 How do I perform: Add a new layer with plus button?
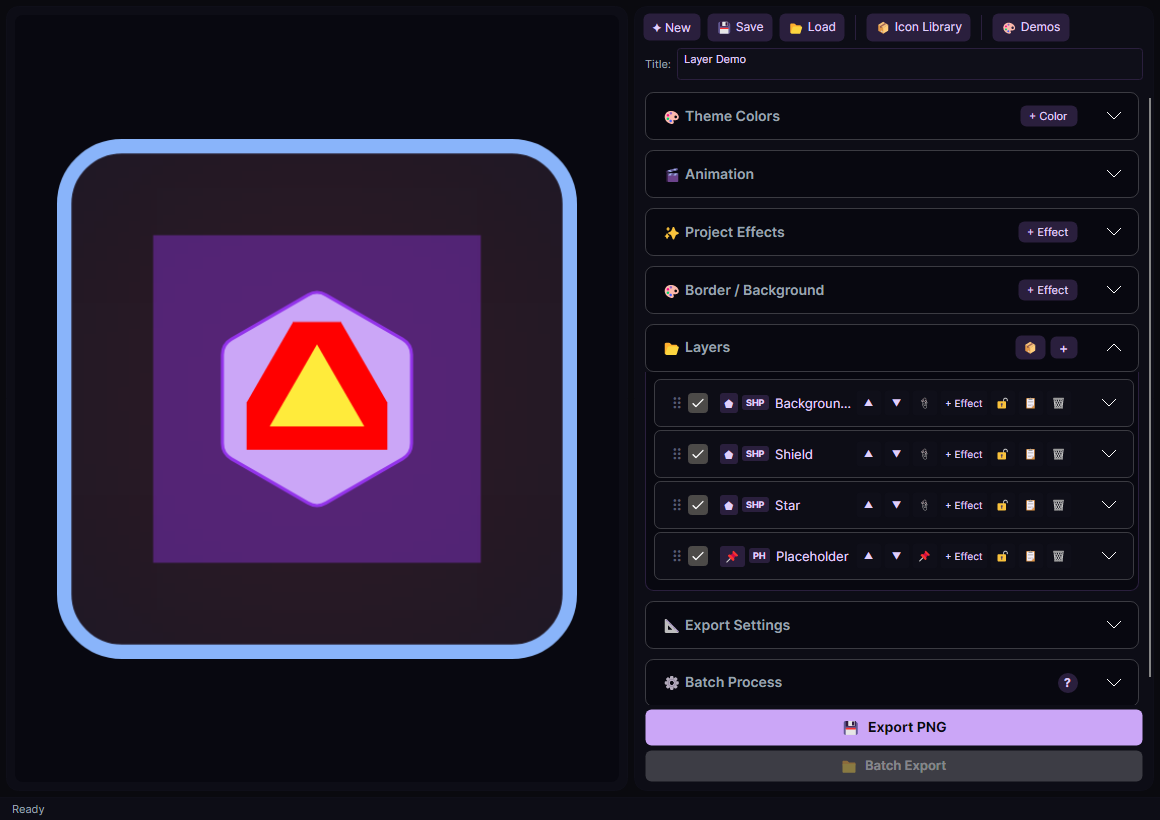[x=1063, y=348]
